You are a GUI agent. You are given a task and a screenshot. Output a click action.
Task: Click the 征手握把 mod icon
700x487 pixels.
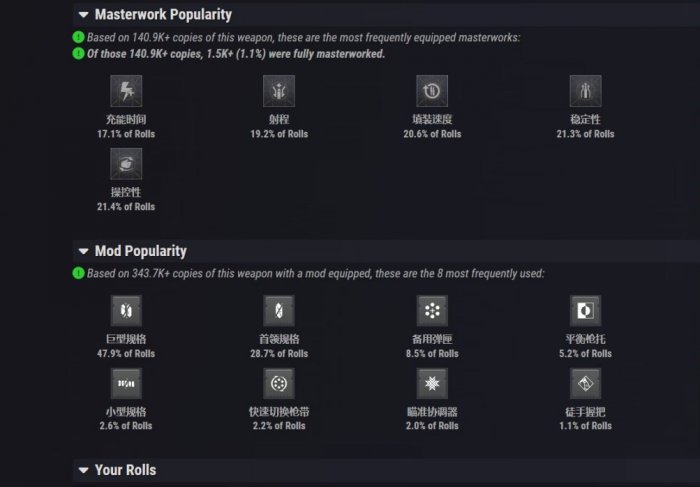[x=585, y=384]
